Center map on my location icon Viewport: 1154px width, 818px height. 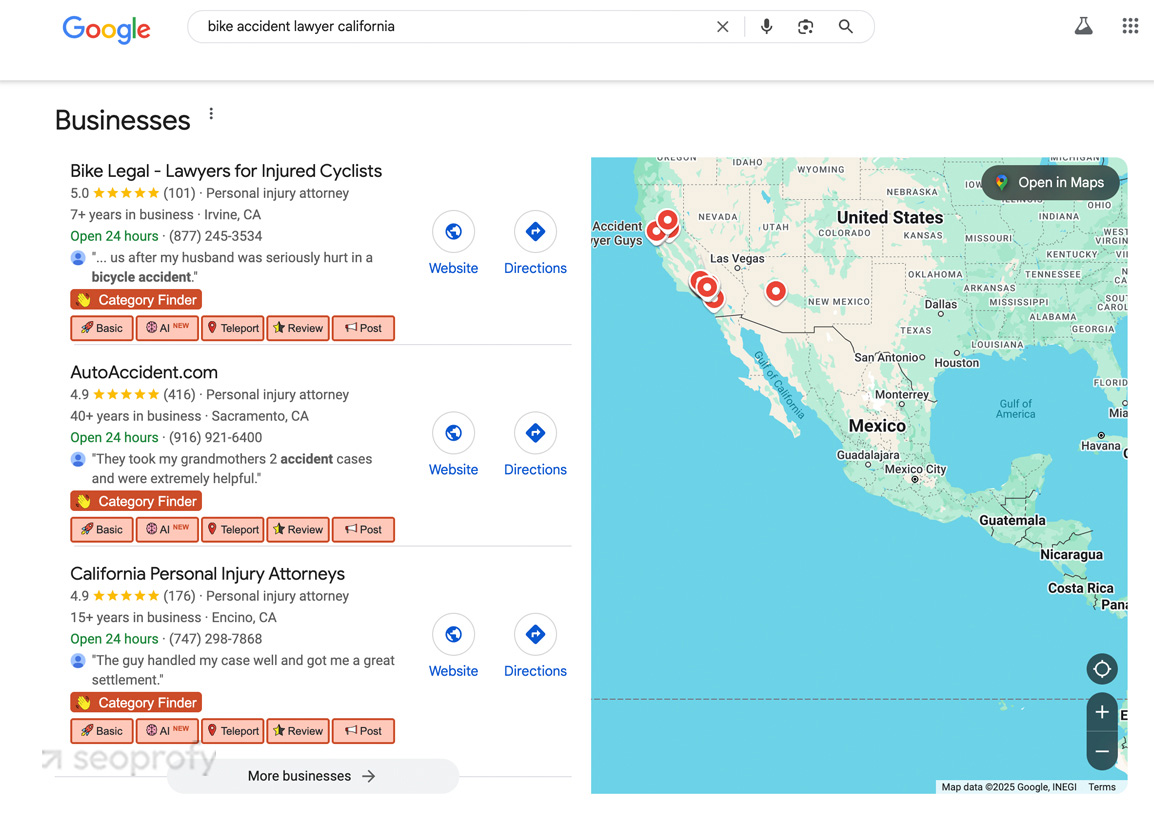pos(1102,669)
